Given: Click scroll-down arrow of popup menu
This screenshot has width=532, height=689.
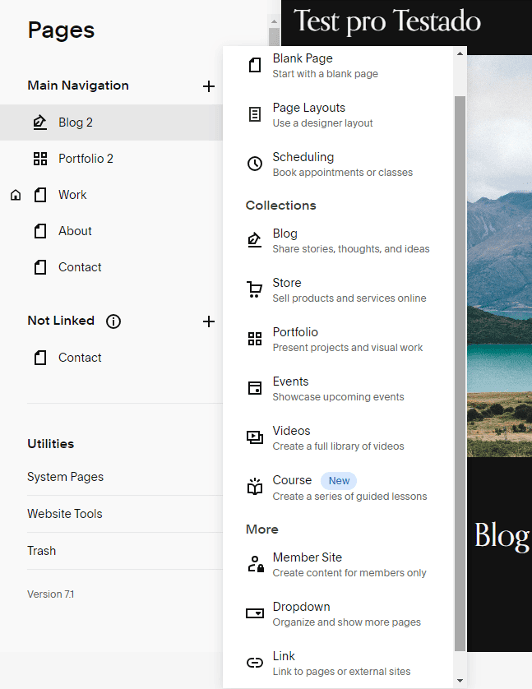Looking at the screenshot, I should point(460,681).
